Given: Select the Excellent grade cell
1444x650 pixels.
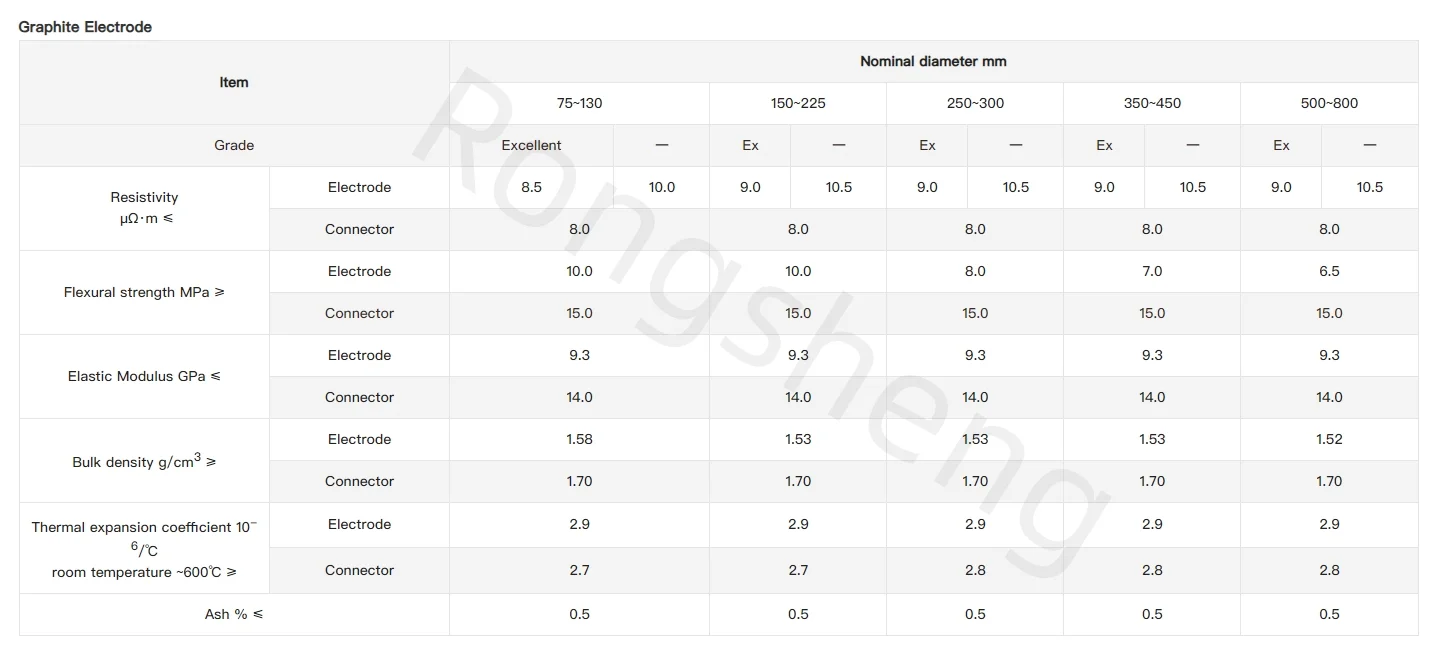Looking at the screenshot, I should point(531,145).
